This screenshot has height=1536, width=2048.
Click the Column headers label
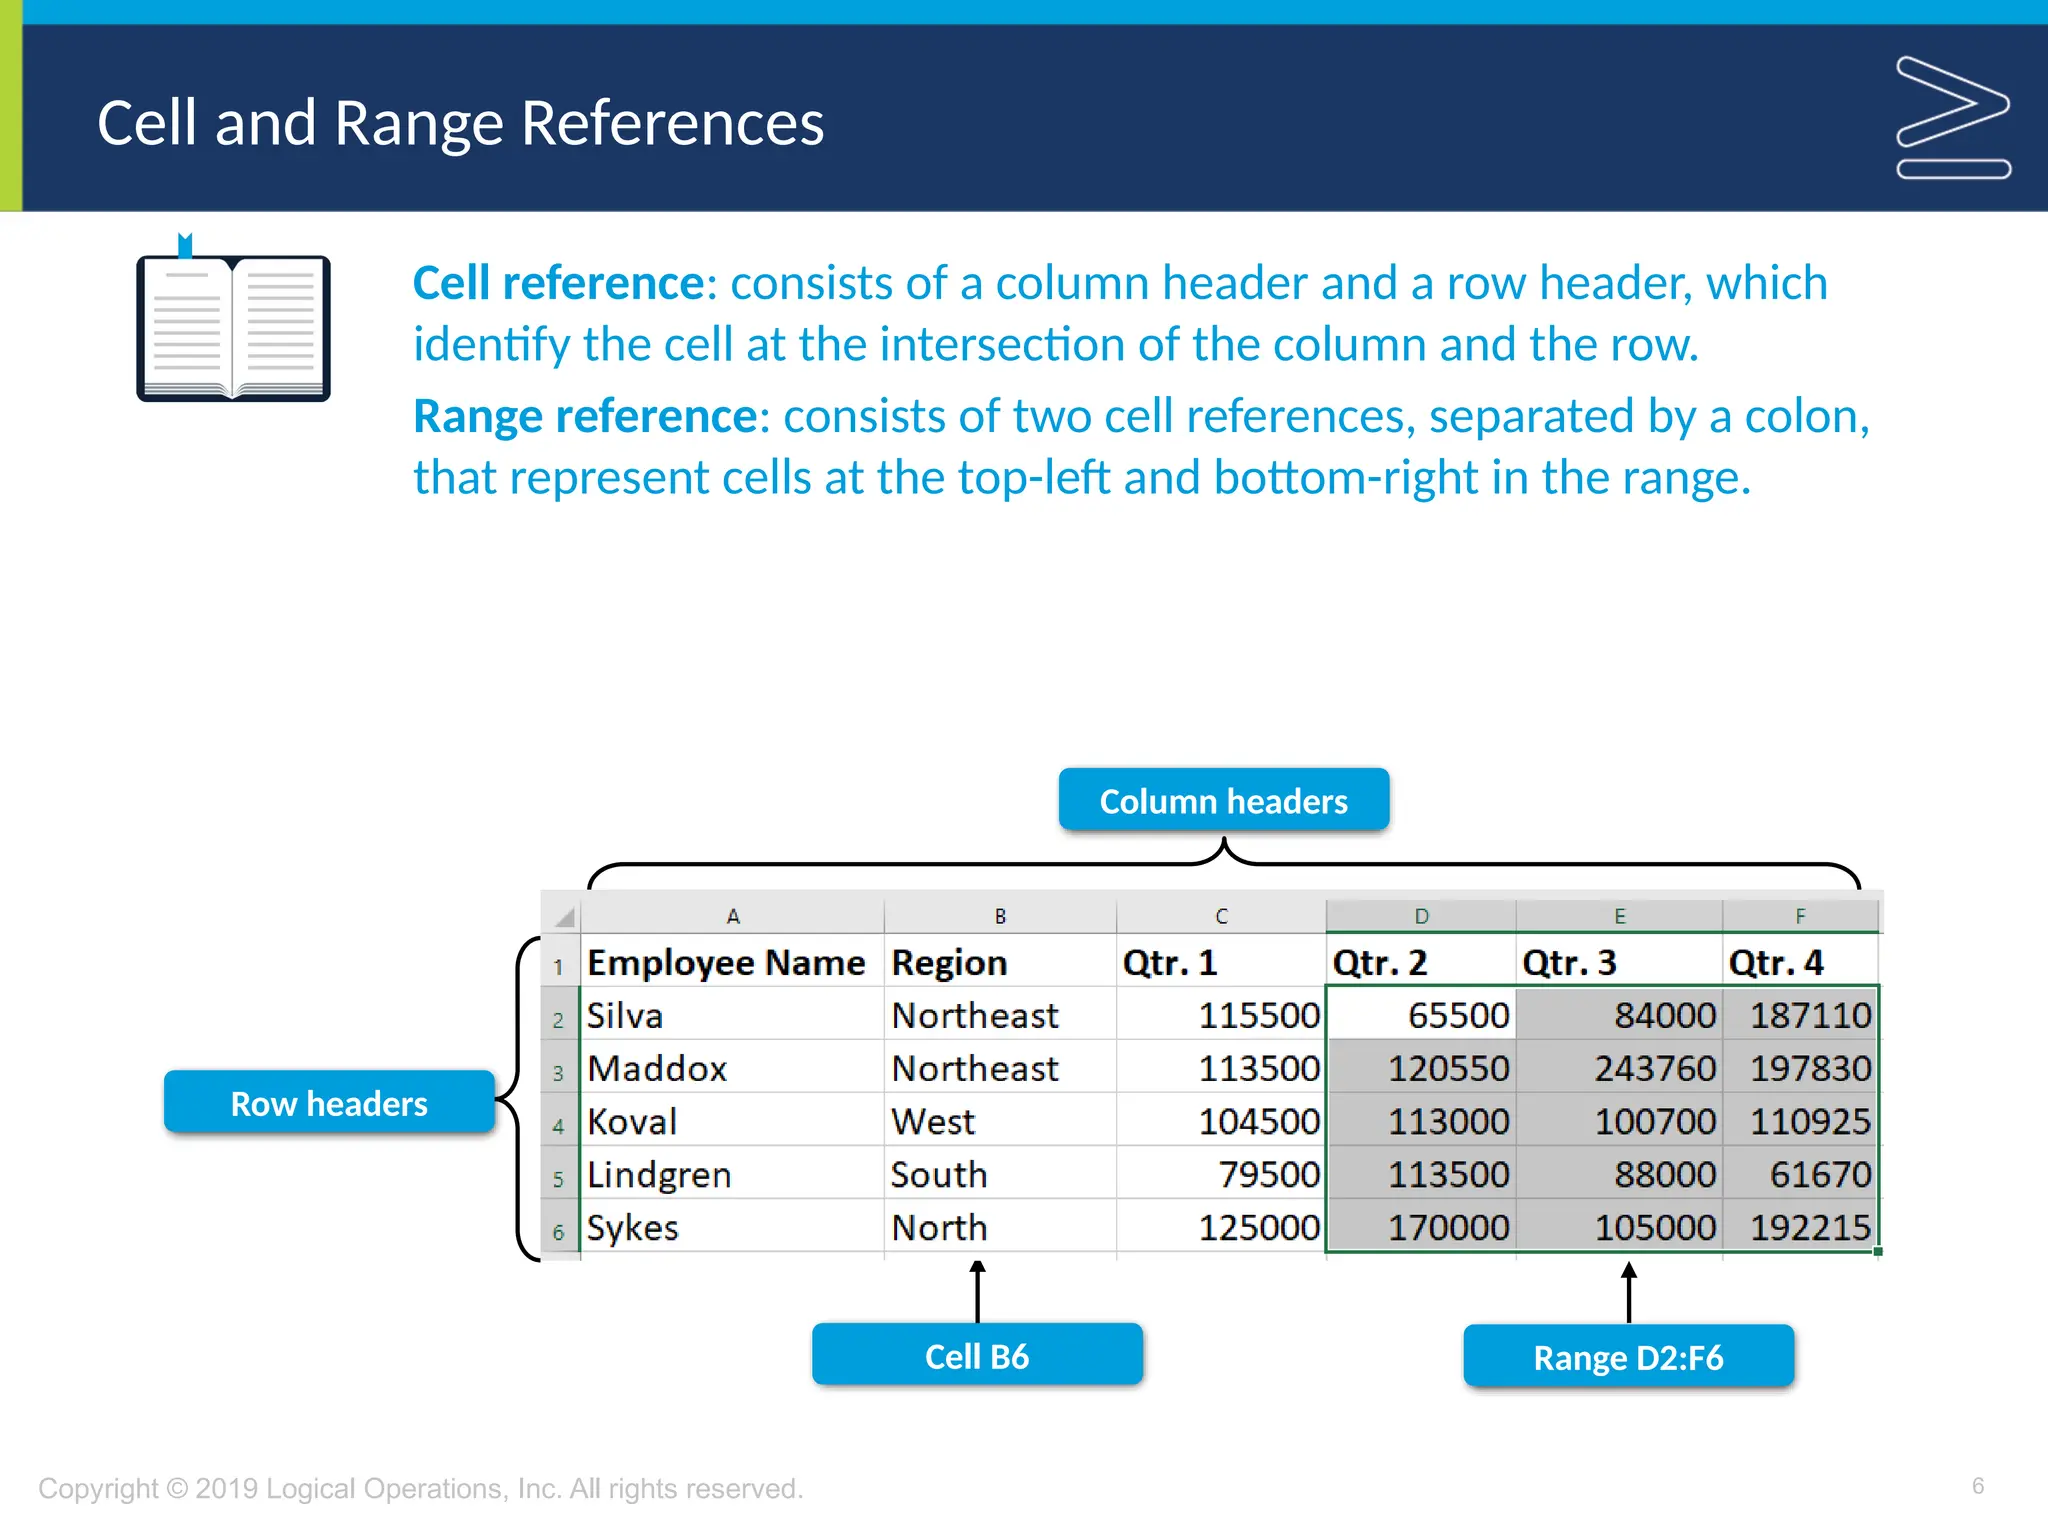[x=1224, y=800]
